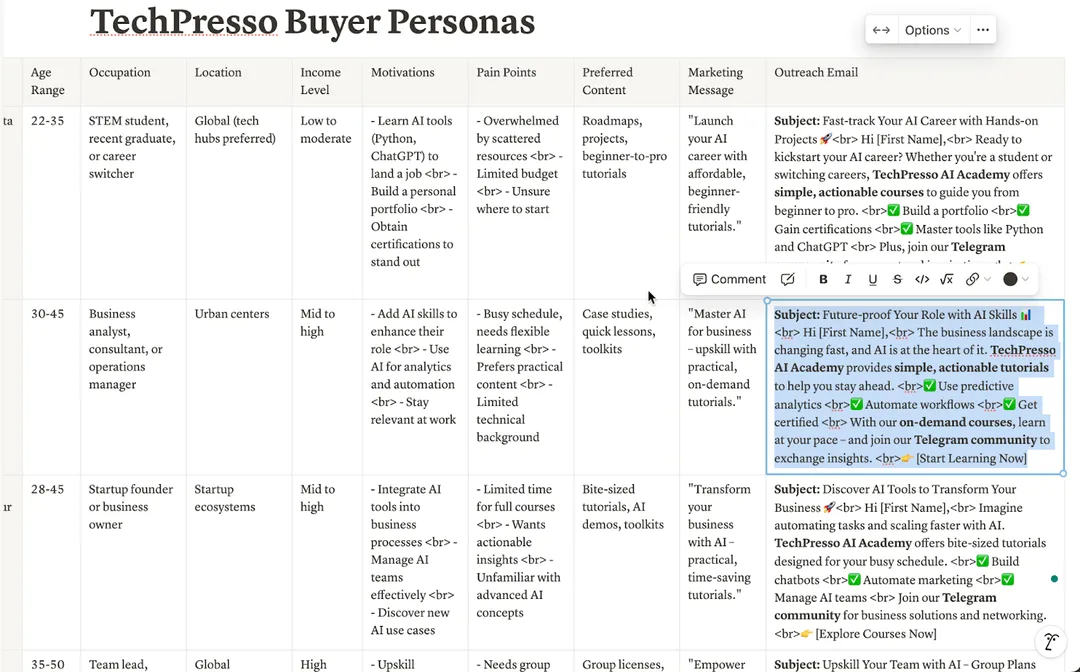Click the TechPresso Buyer Personas title
Viewport: 1080px width, 672px height.
tap(312, 22)
